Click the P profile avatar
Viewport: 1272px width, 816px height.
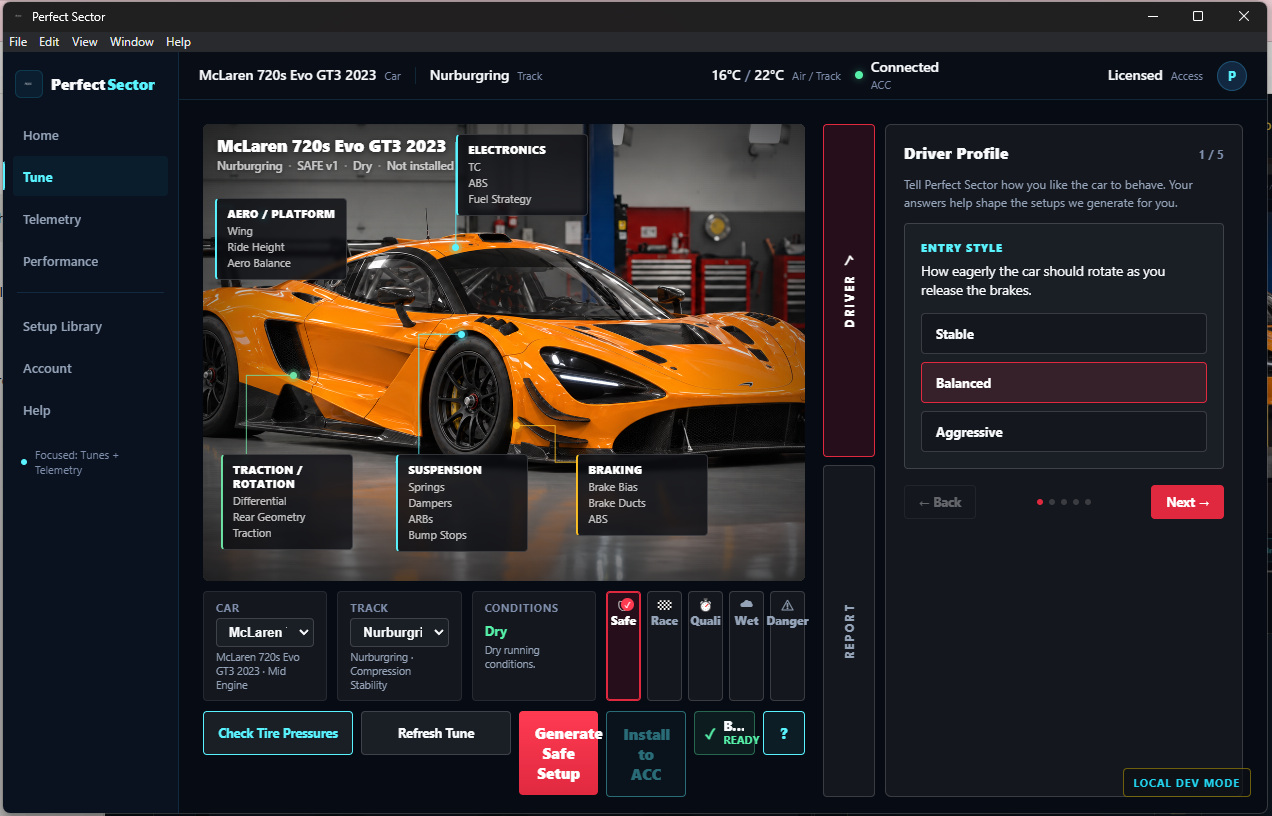[x=1232, y=76]
